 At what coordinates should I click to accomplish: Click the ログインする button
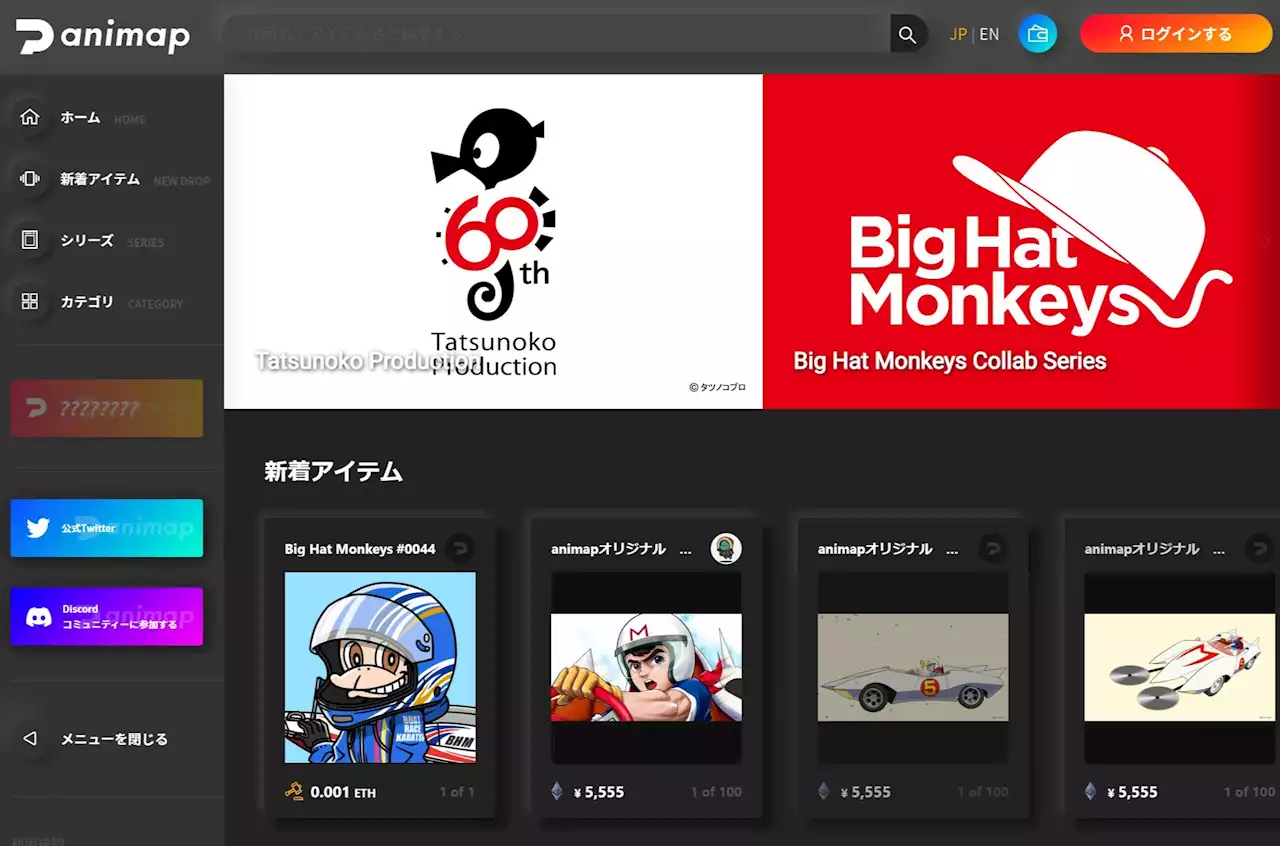(x=1176, y=34)
